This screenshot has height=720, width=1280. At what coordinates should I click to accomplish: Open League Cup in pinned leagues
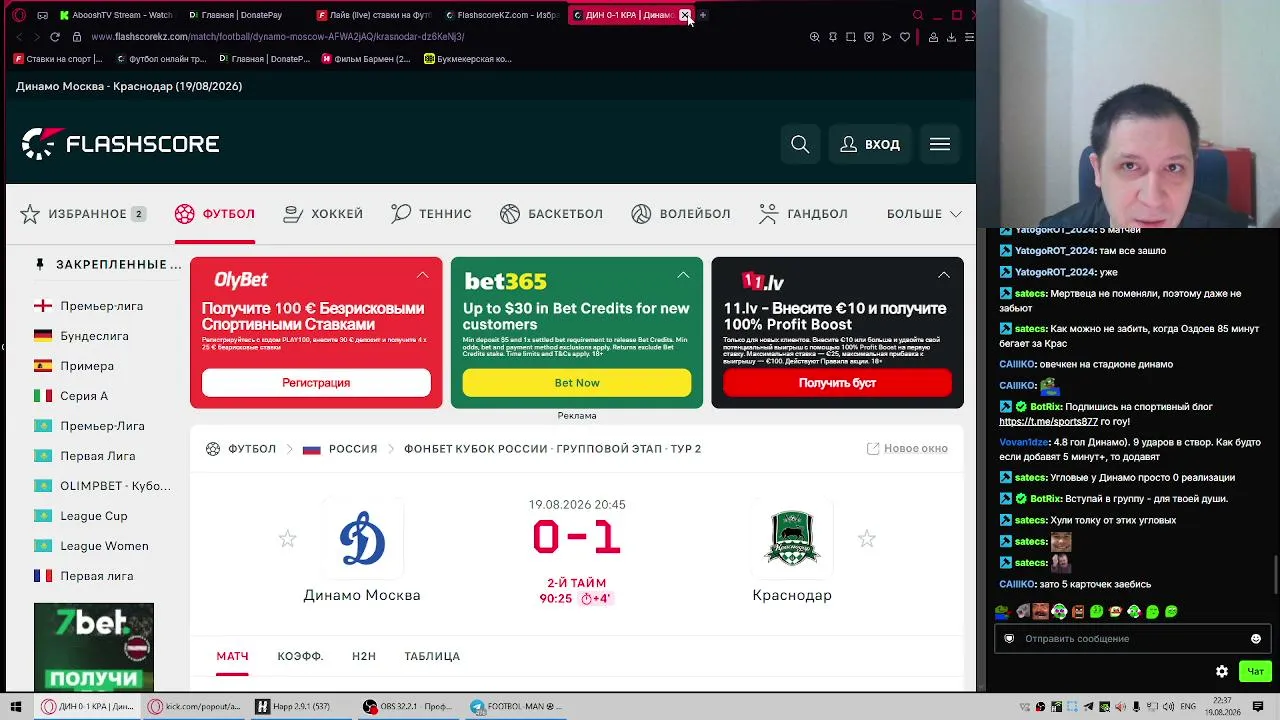[x=94, y=516]
